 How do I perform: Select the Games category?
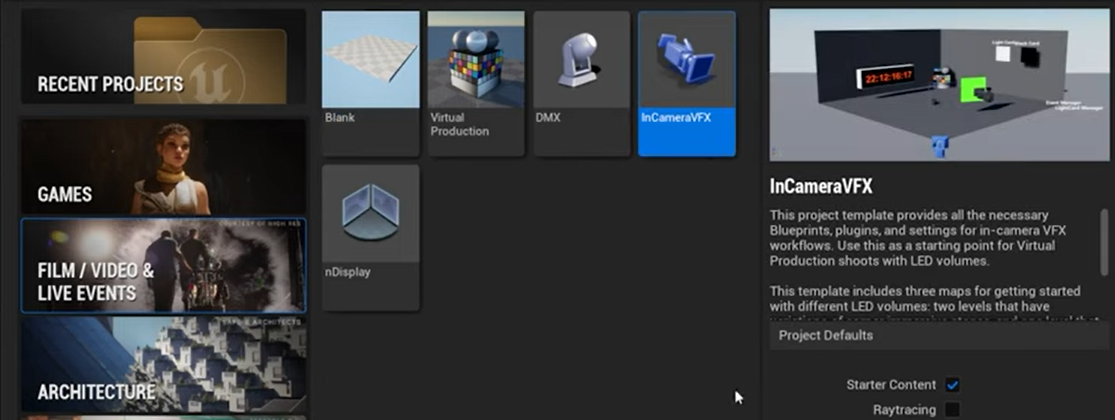(x=164, y=167)
